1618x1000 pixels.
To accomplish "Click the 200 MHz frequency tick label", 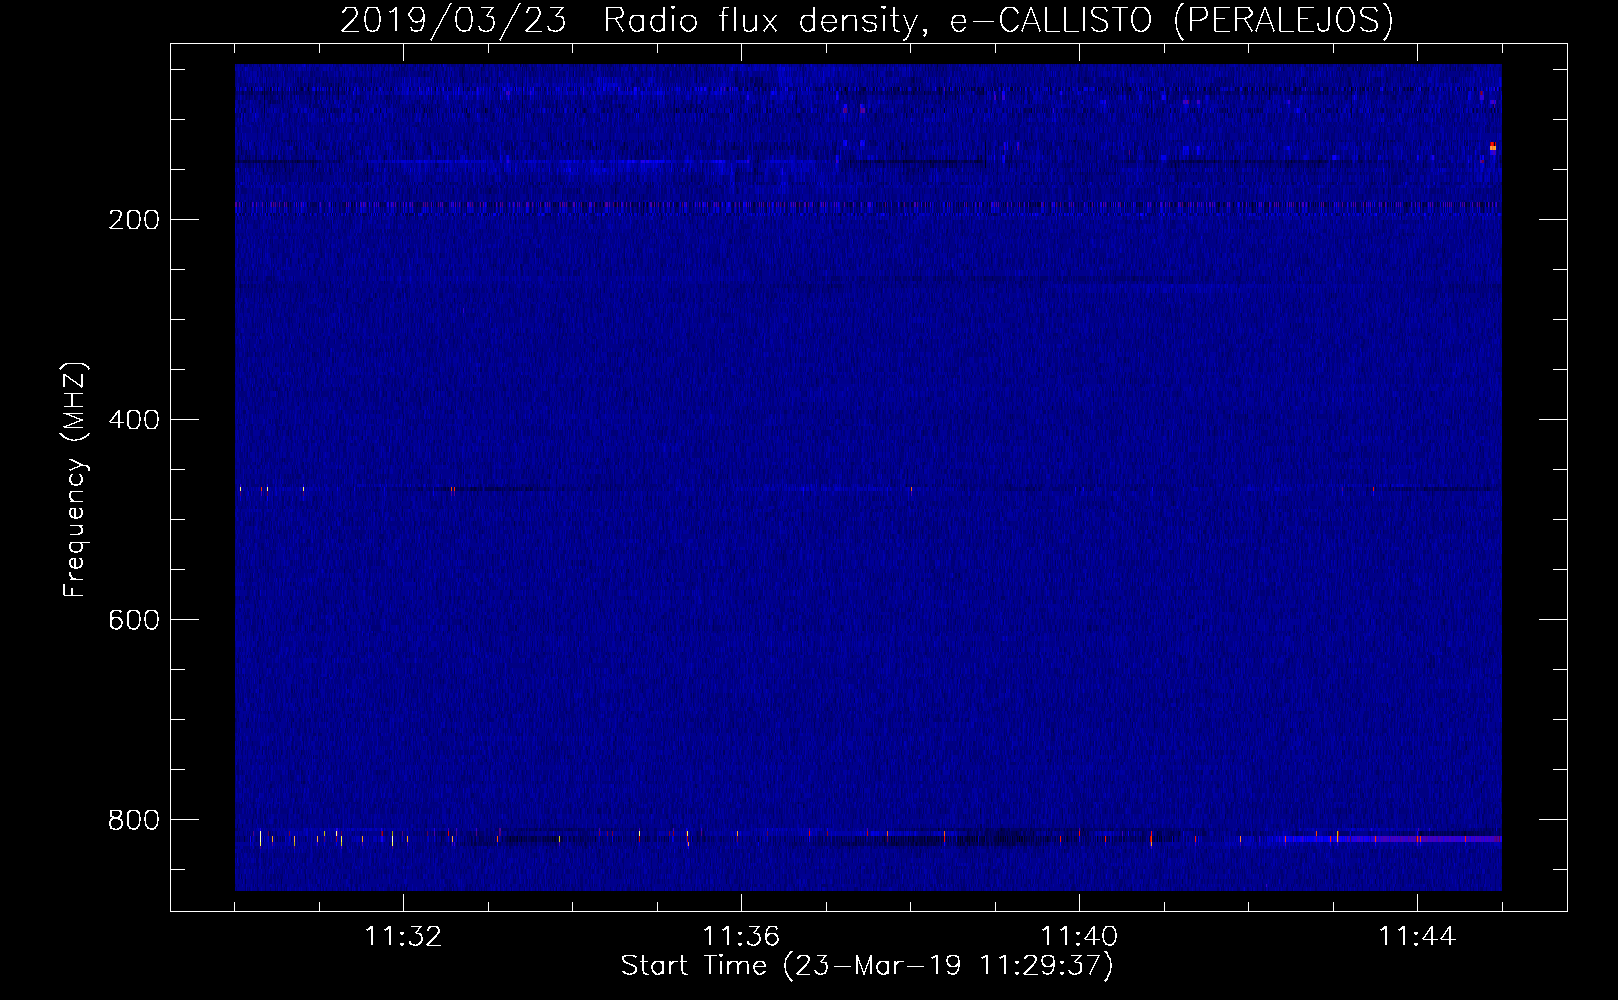I will tap(134, 220).
